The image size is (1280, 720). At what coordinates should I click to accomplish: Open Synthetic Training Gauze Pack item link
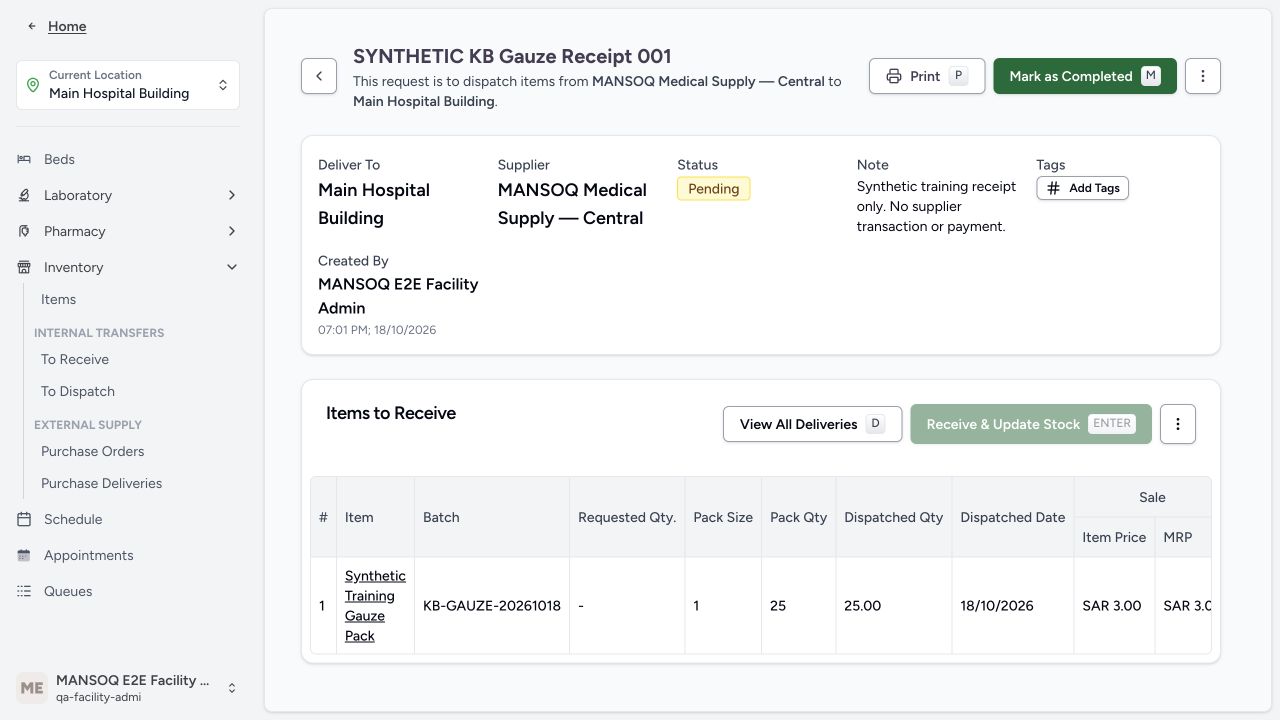[375, 606]
